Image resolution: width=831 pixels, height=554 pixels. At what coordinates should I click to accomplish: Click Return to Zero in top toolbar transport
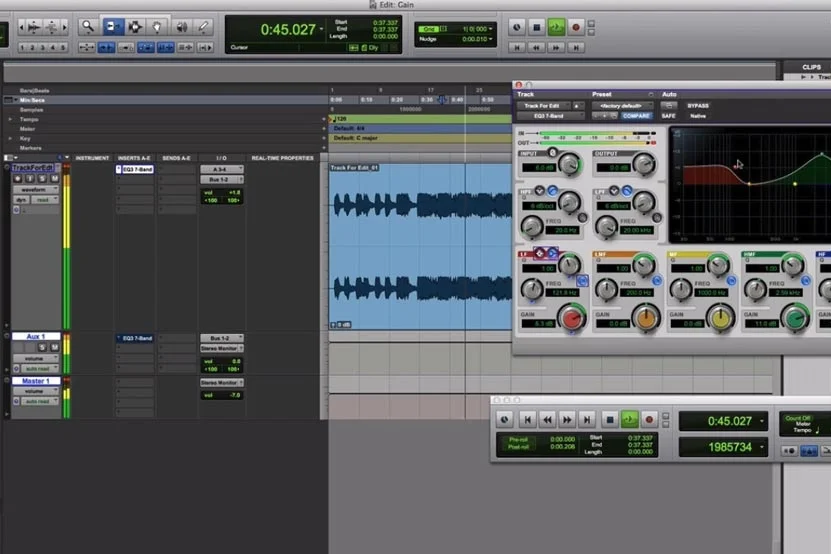coord(517,48)
